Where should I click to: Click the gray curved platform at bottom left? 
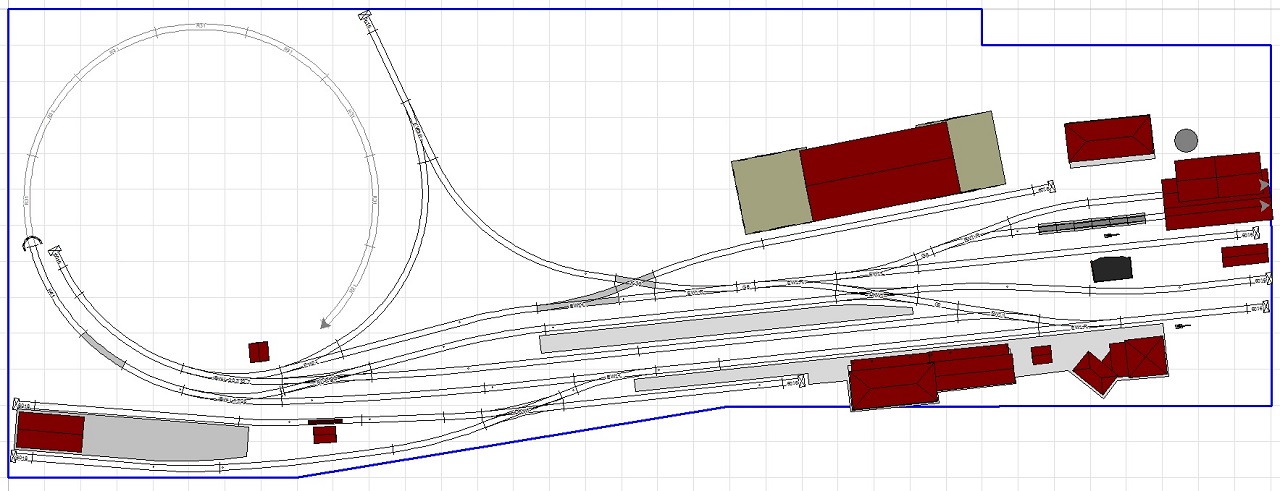point(165,440)
